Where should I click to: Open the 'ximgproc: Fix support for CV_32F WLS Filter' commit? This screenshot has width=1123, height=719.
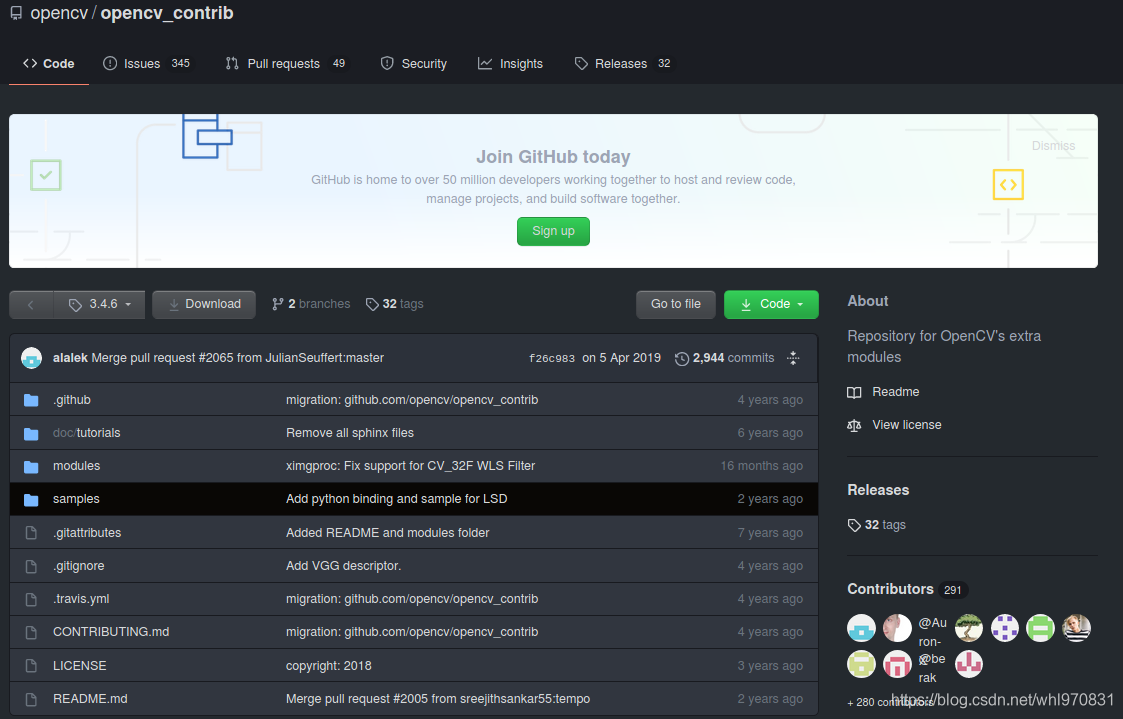410,465
